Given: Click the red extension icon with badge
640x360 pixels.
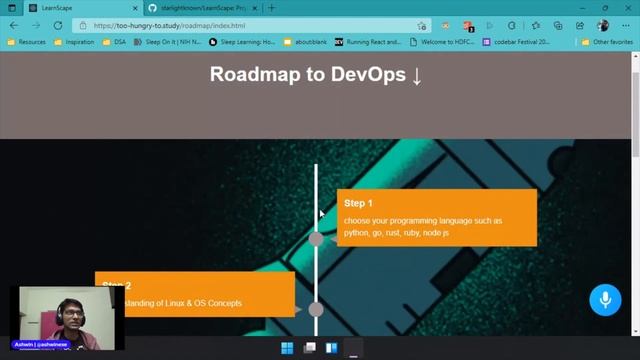Looking at the screenshot, I should tap(468, 27).
